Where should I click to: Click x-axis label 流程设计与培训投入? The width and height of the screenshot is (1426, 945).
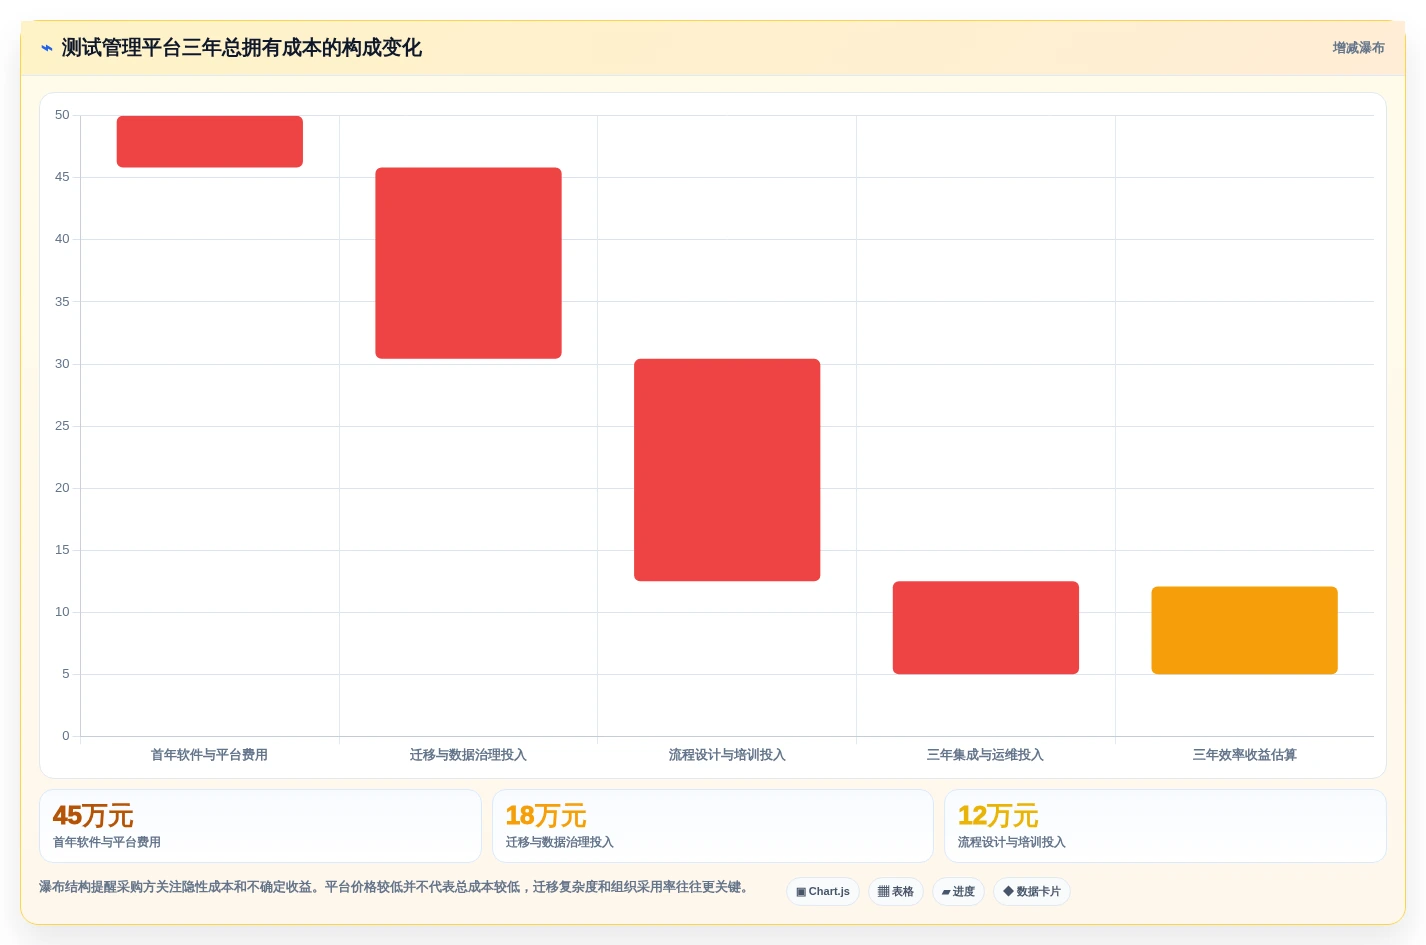727,755
